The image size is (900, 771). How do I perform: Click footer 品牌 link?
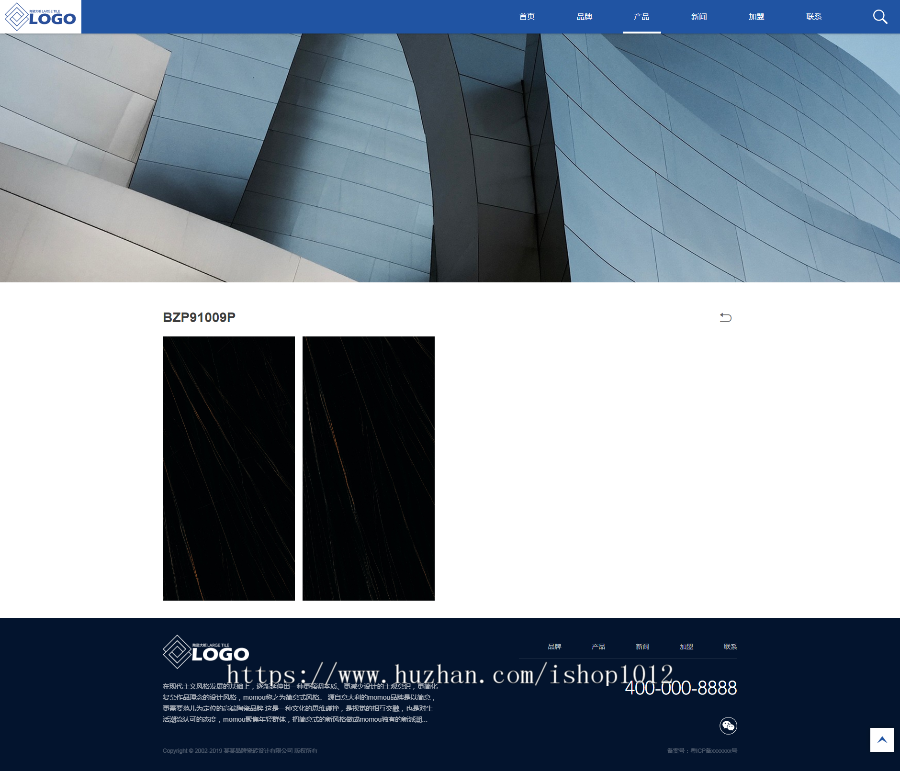(554, 646)
